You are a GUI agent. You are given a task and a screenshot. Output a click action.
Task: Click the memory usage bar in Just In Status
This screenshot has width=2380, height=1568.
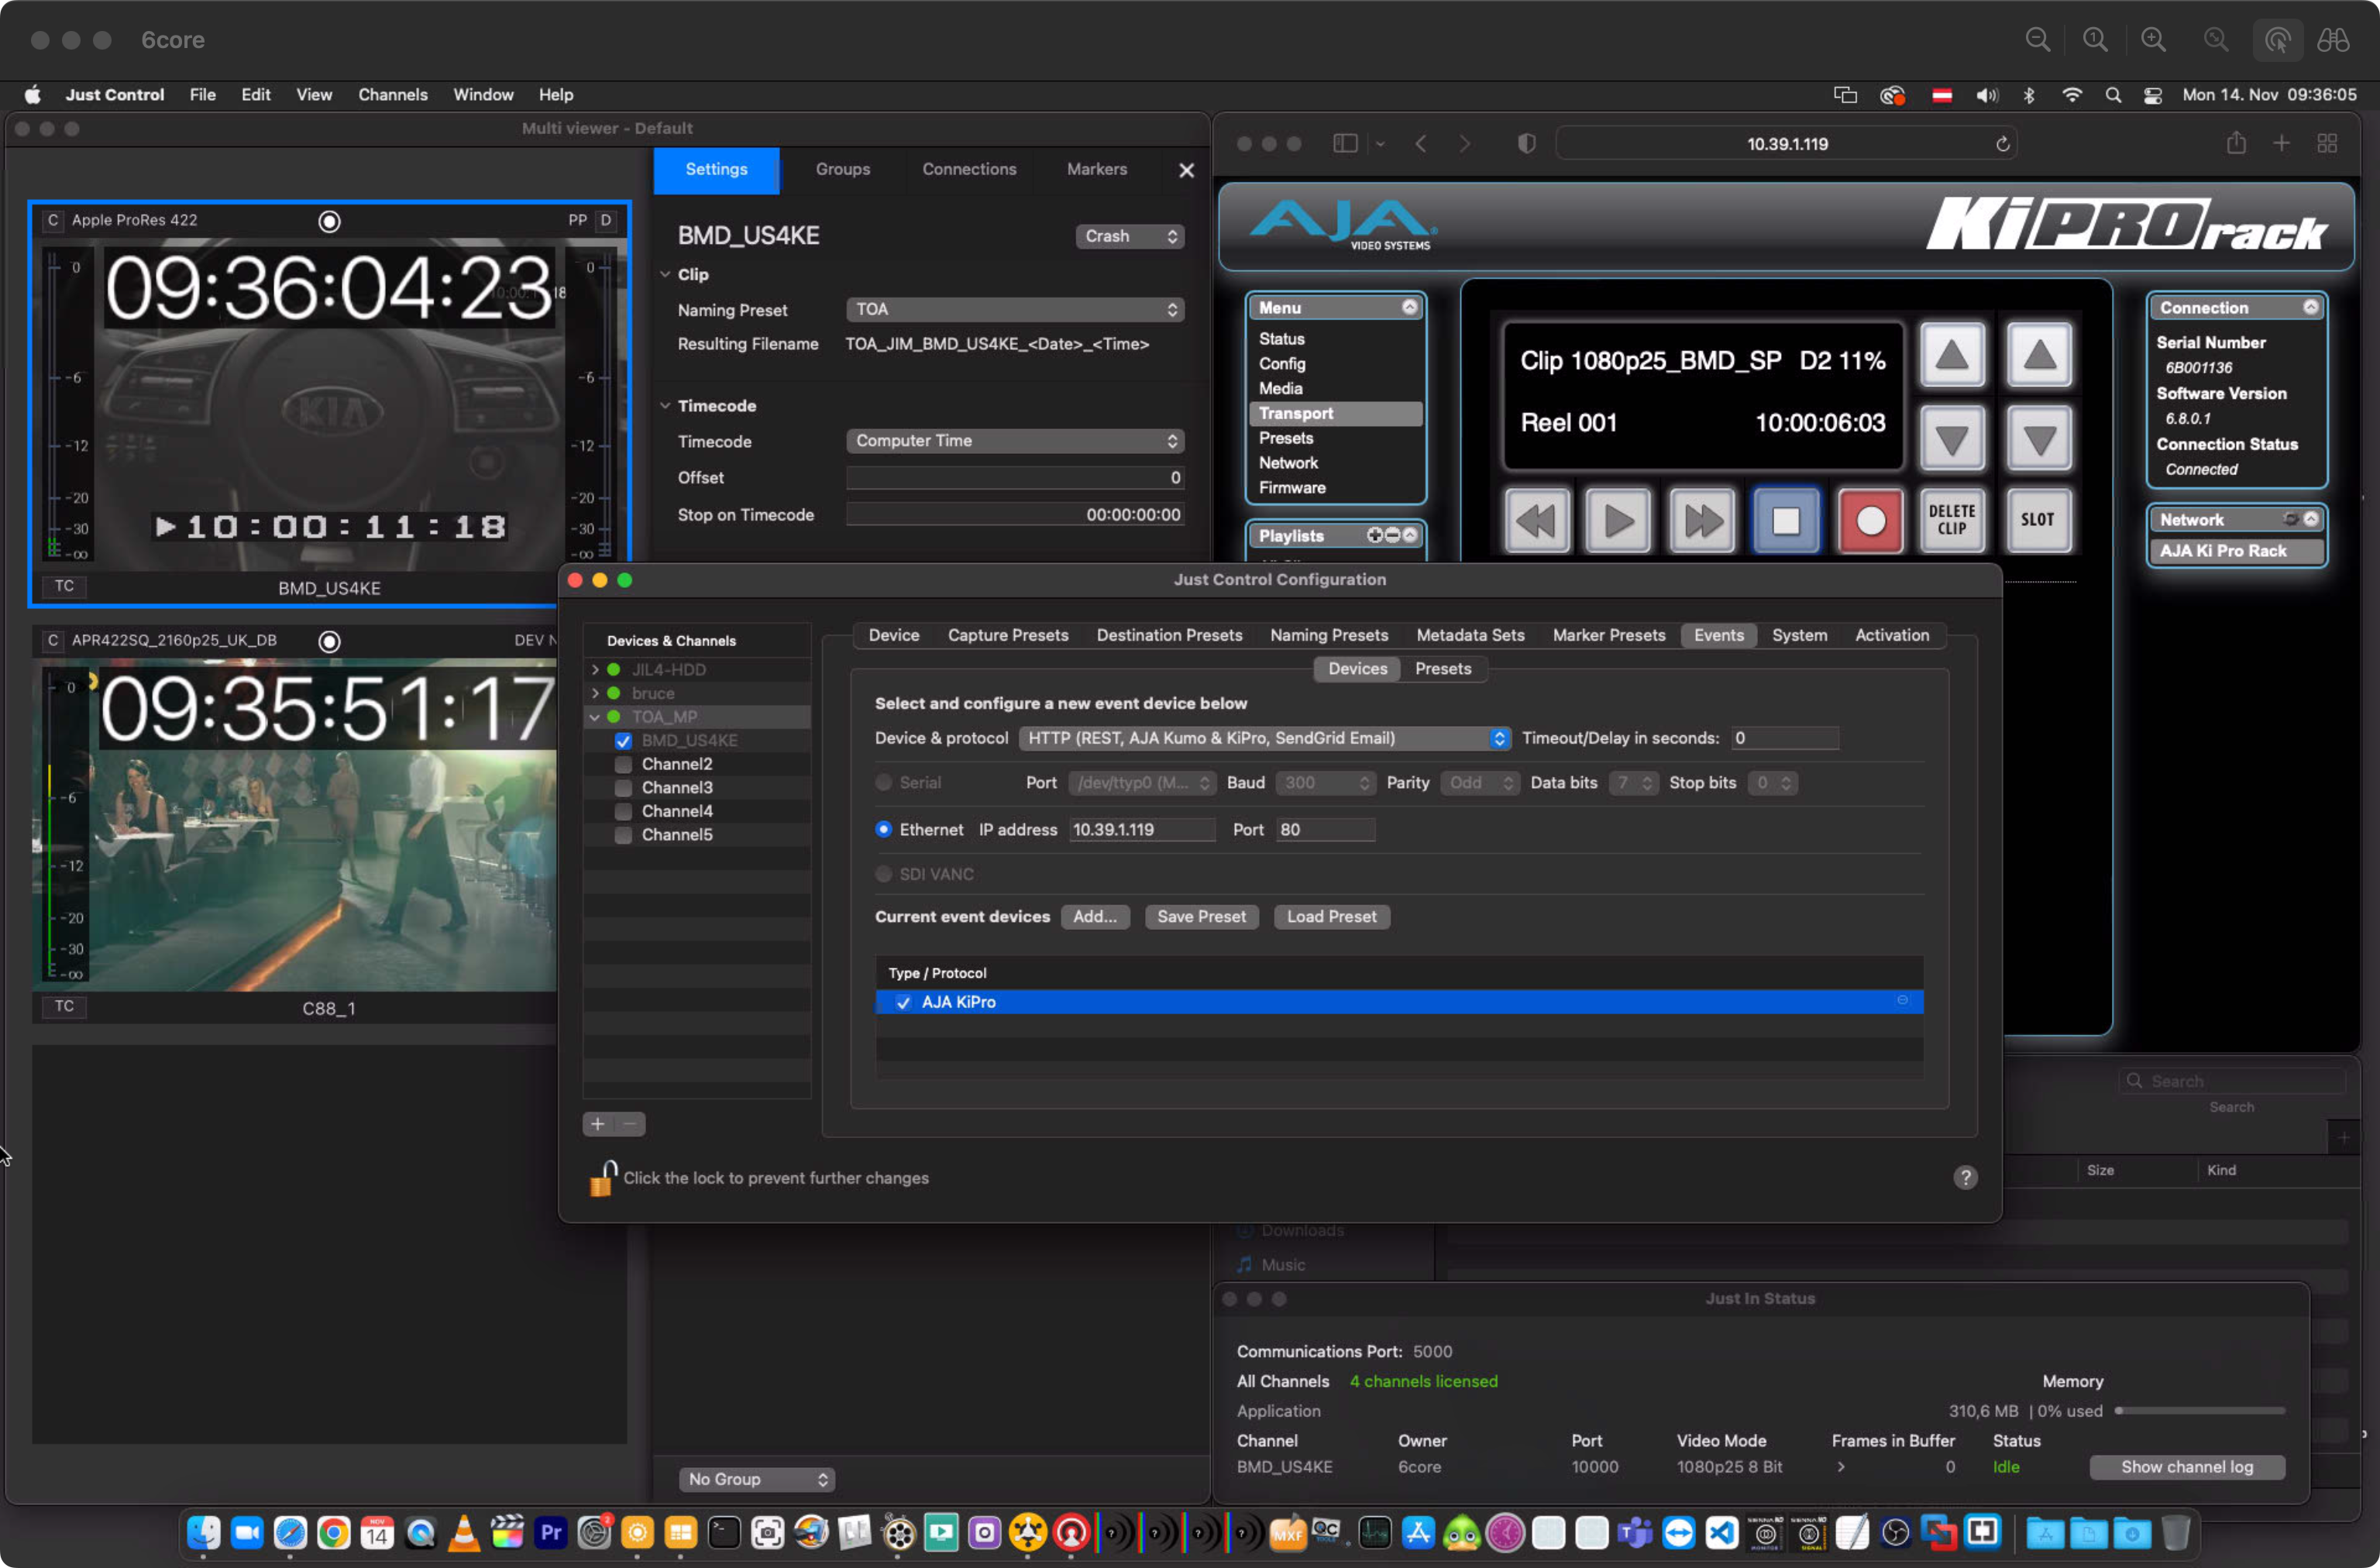click(x=2200, y=1411)
